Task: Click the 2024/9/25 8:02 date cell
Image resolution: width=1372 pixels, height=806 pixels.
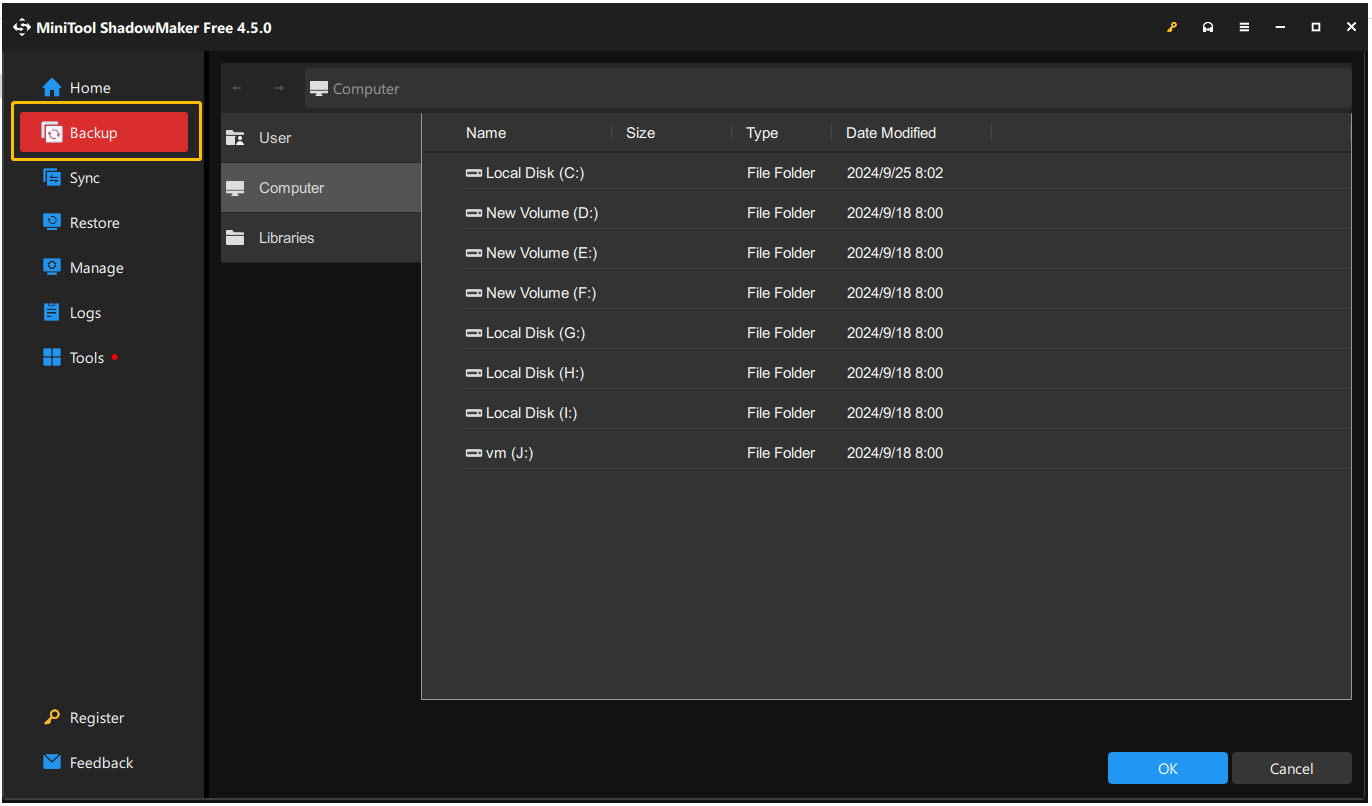Action: (895, 173)
